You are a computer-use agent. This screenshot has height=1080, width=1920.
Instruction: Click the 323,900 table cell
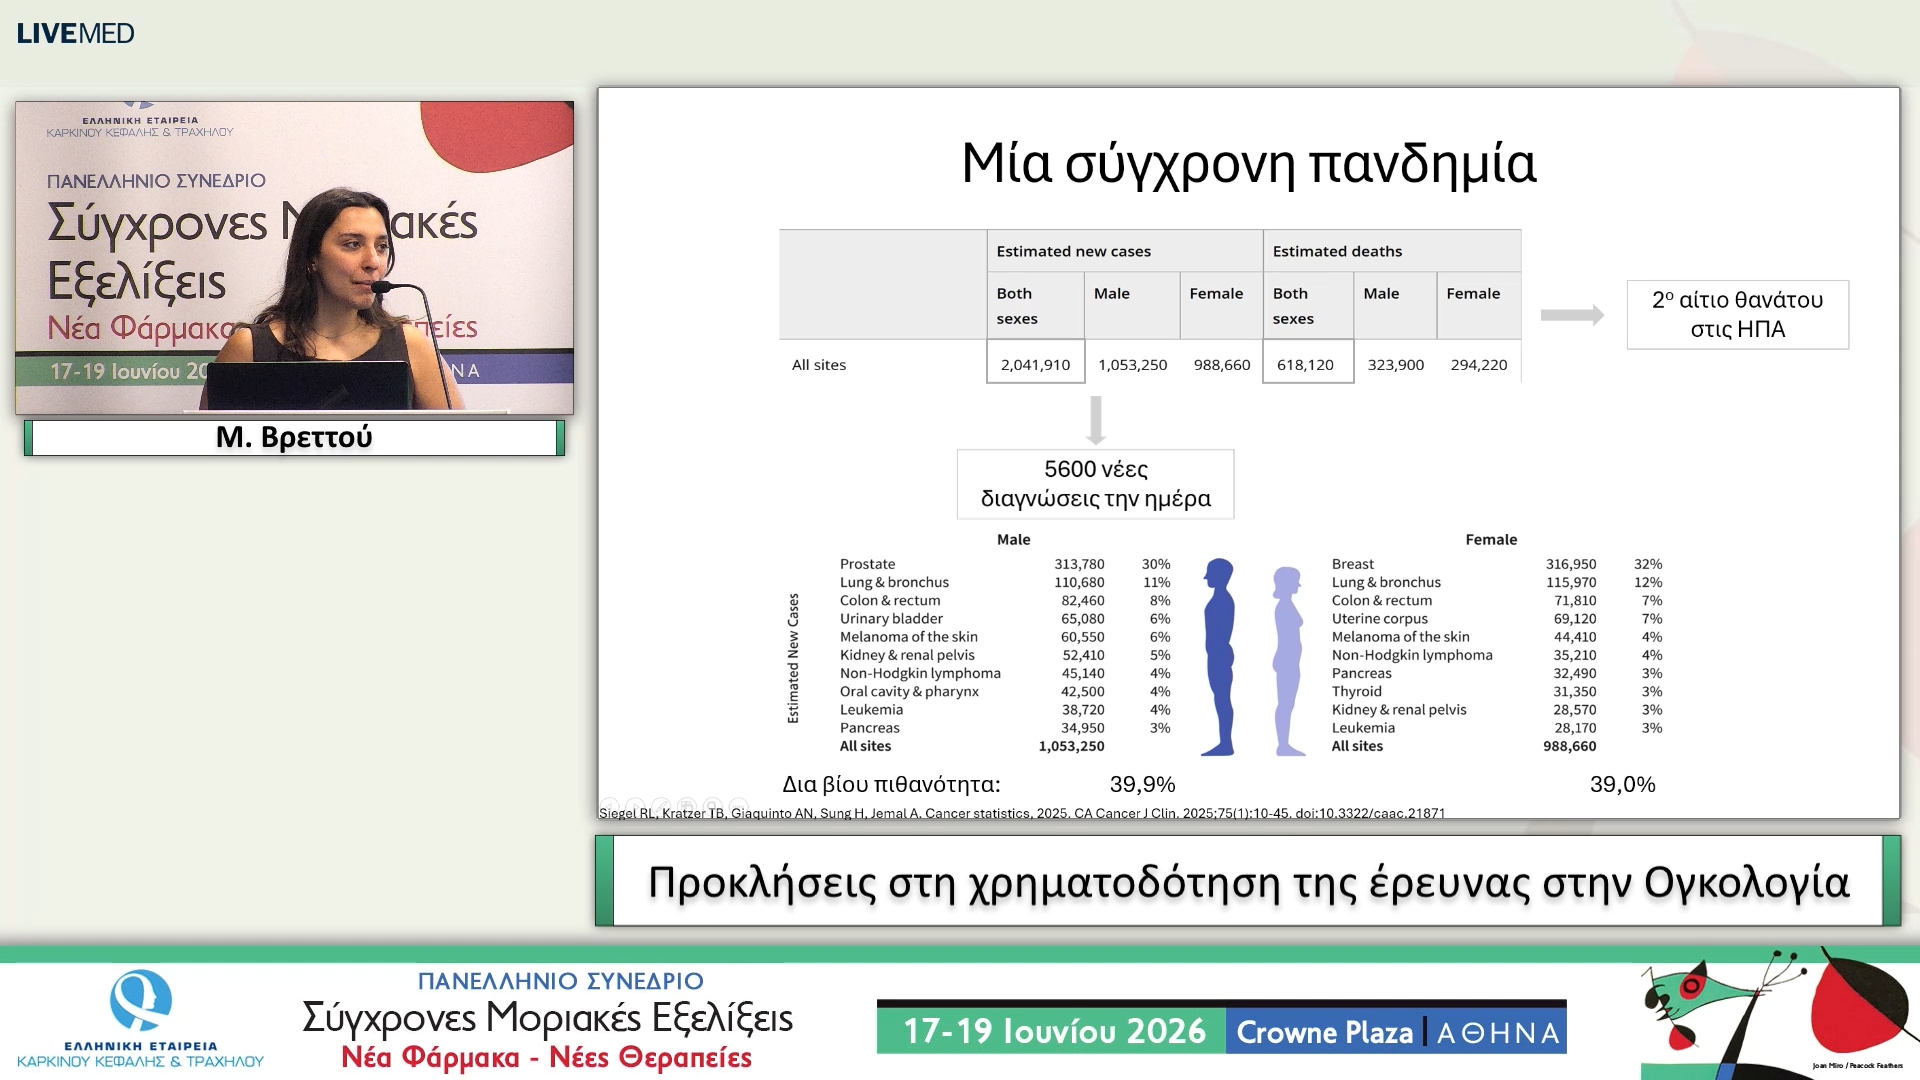tap(1395, 365)
